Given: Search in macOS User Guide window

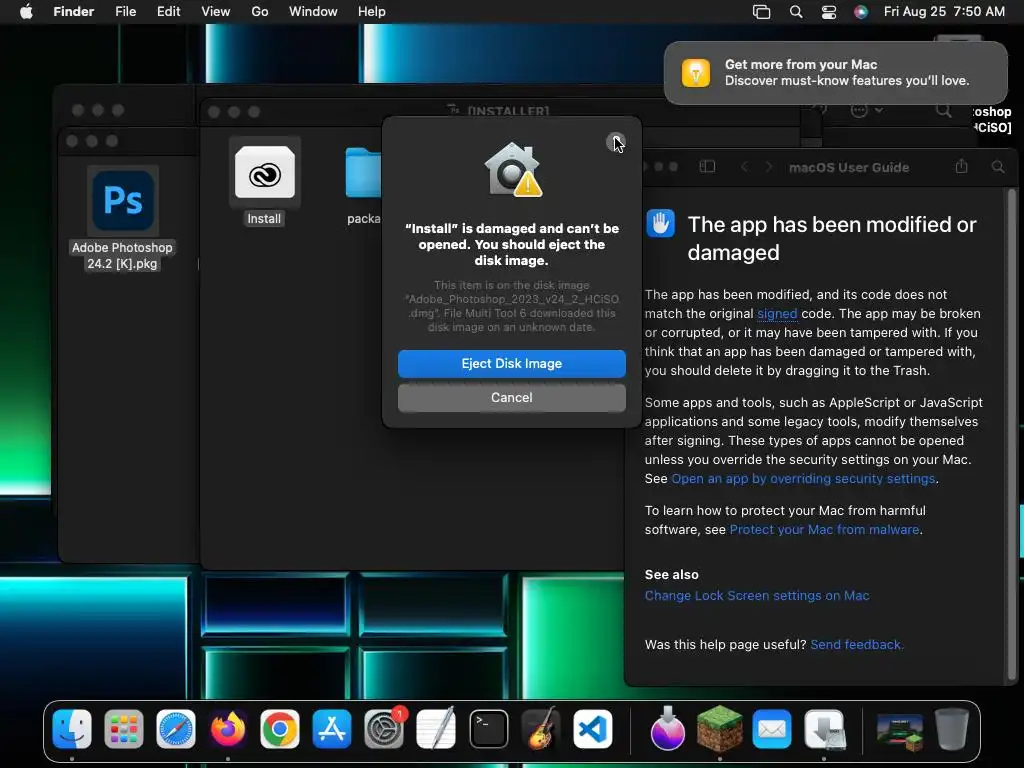Looking at the screenshot, I should (x=998, y=167).
